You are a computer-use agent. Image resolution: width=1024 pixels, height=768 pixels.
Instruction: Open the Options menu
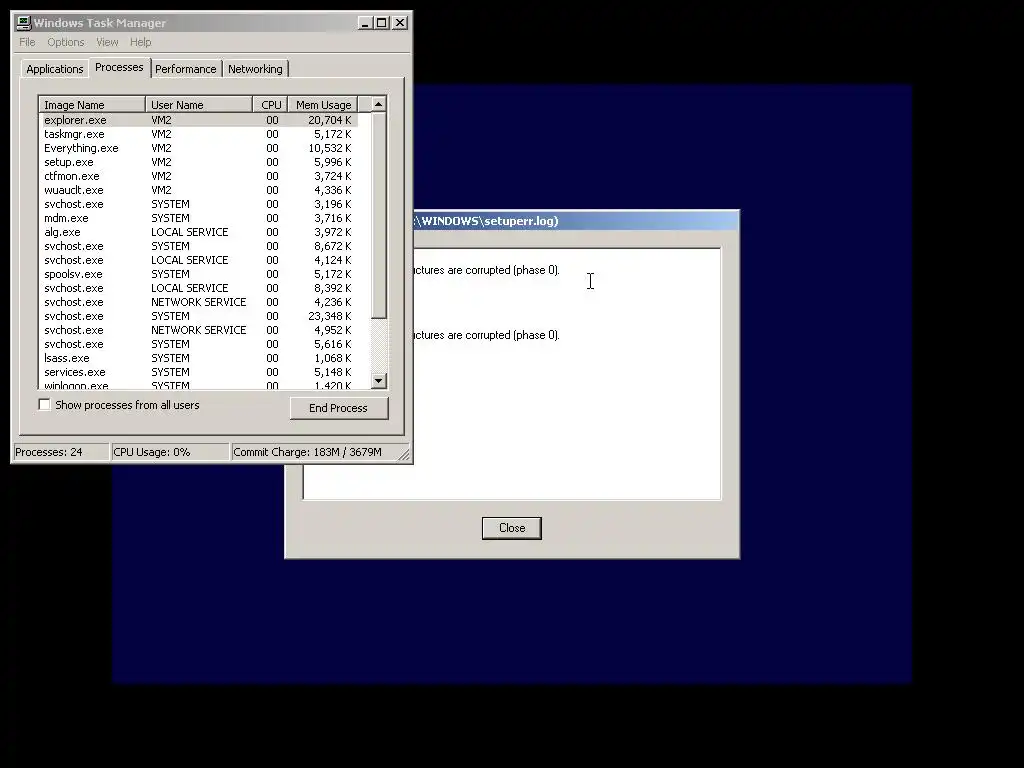65,42
